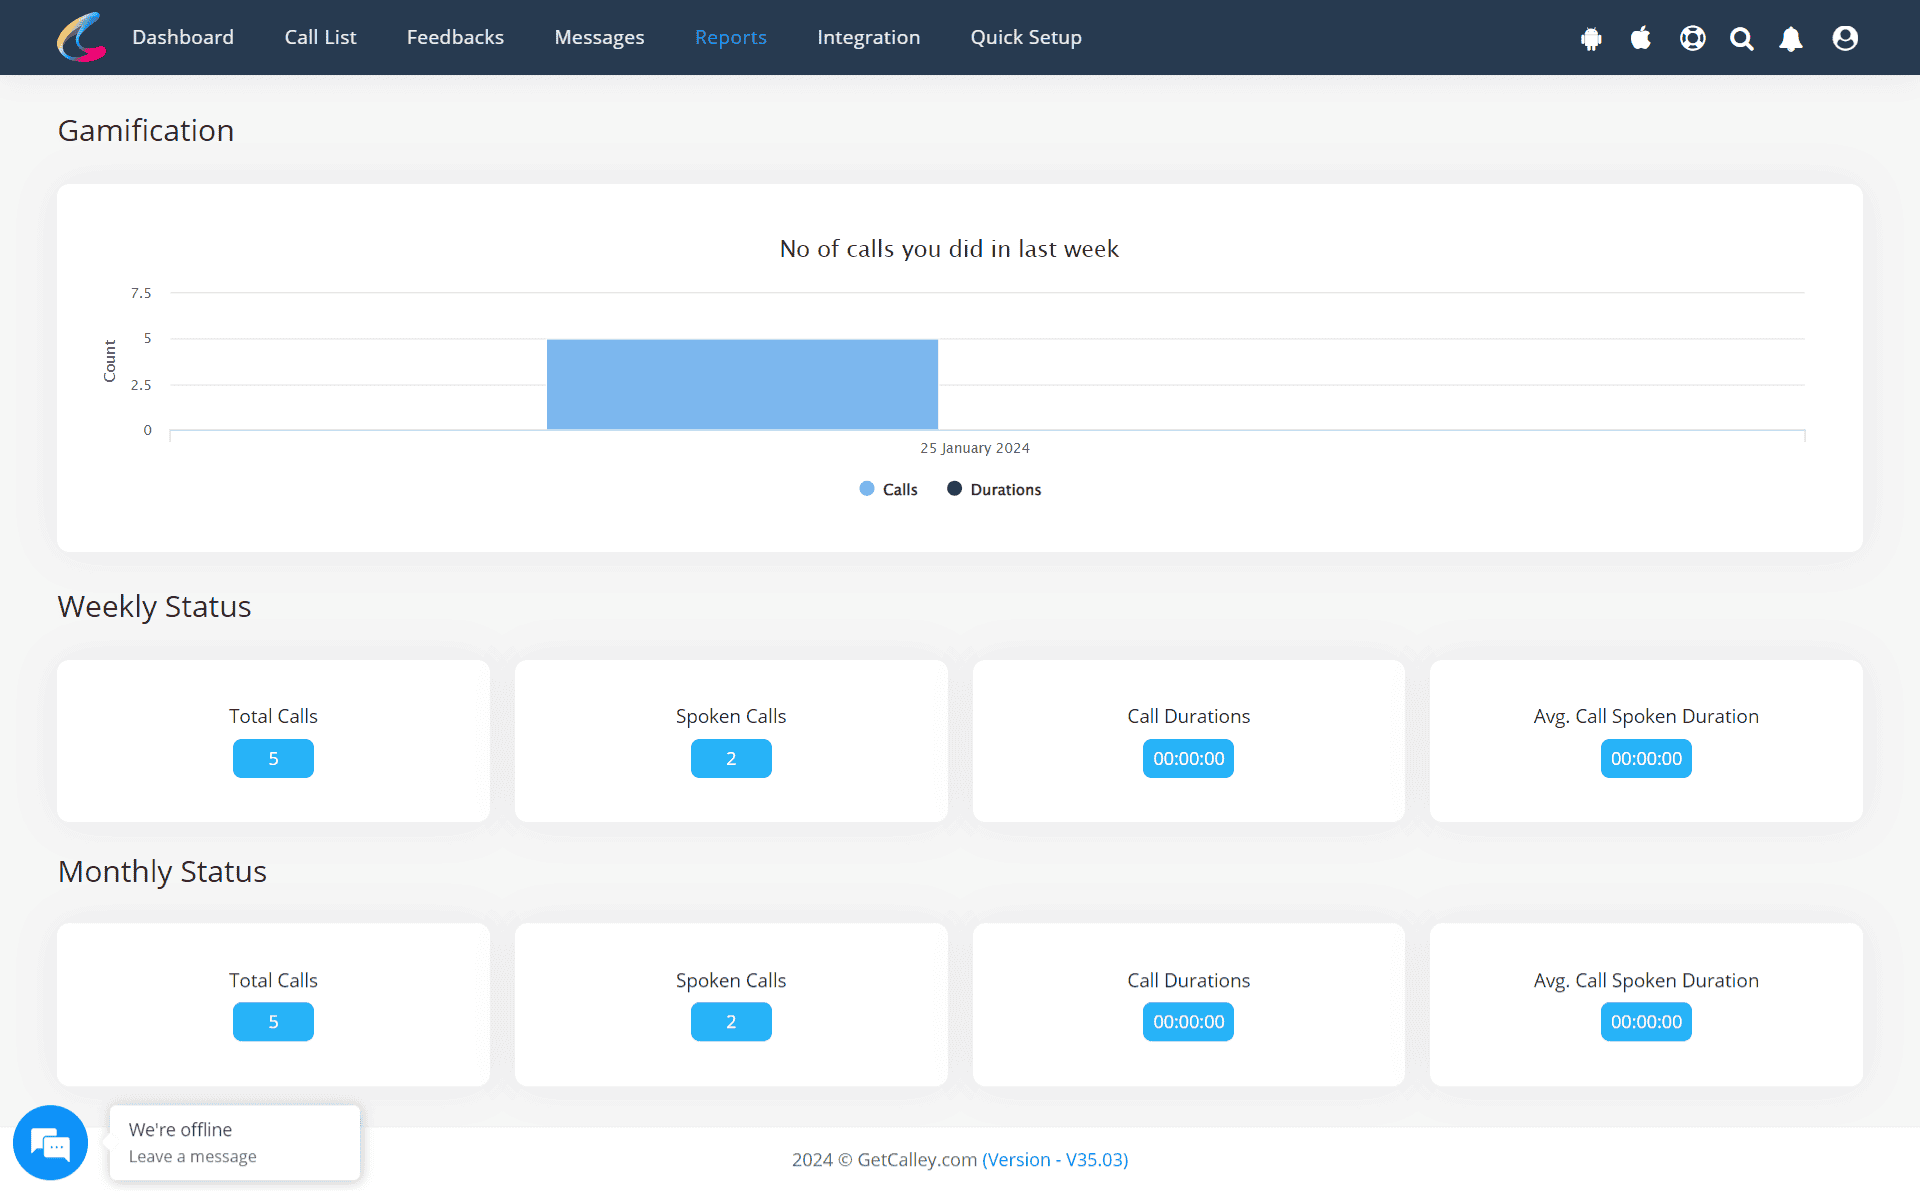The image size is (1920, 1193).
Task: Click the Version V35.03 link
Action: tap(1056, 1159)
